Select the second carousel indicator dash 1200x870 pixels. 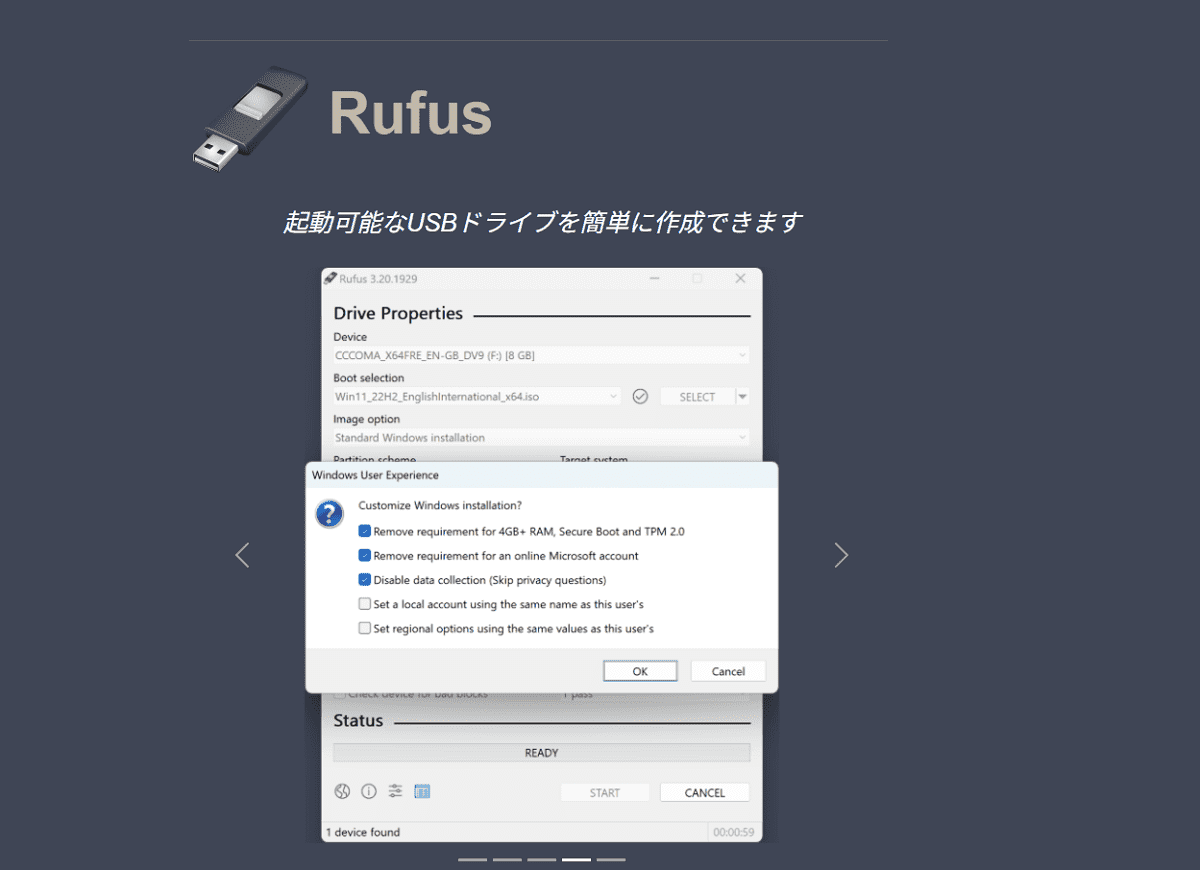tap(507, 859)
